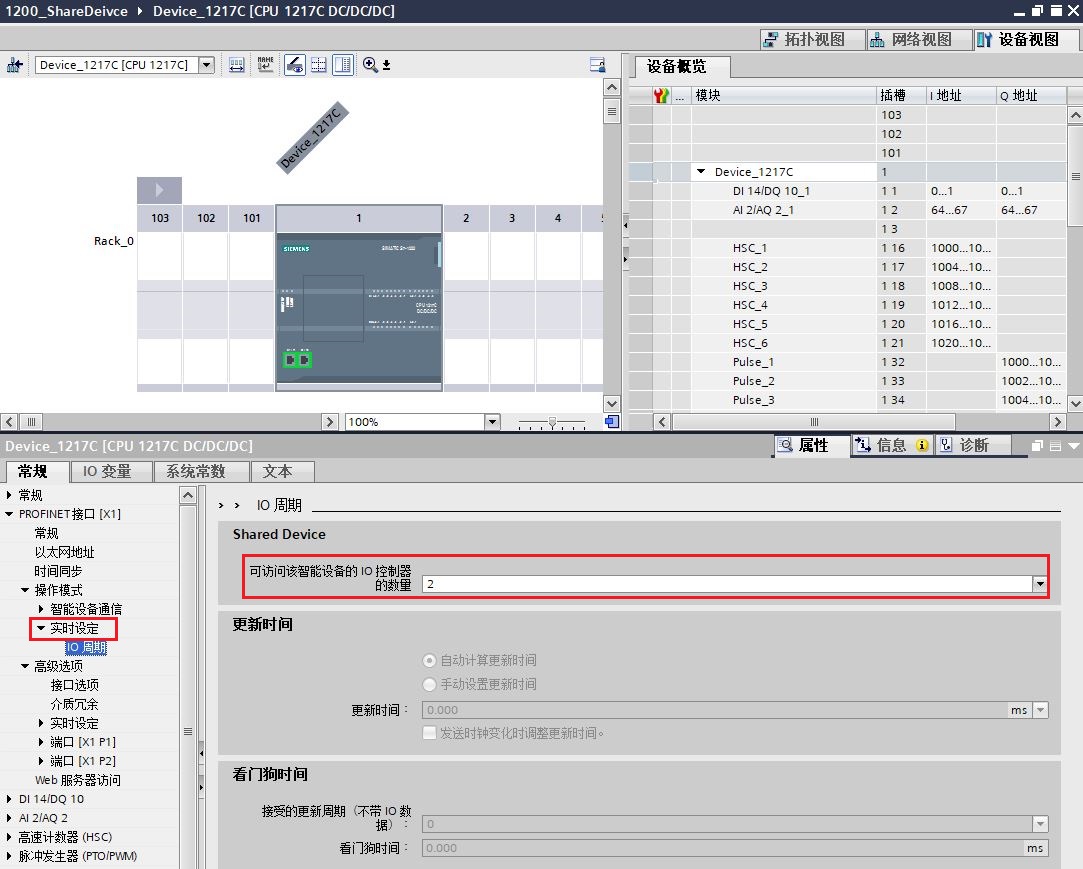Select 接口选项 tree item
The image size is (1083, 869).
pyautogui.click(x=75, y=685)
